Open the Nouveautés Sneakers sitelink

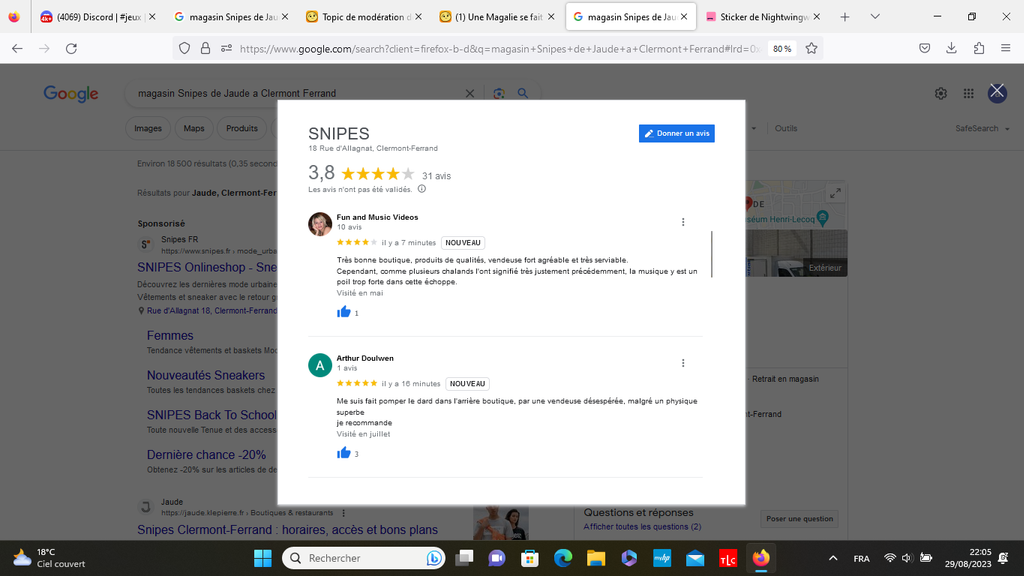(x=206, y=376)
